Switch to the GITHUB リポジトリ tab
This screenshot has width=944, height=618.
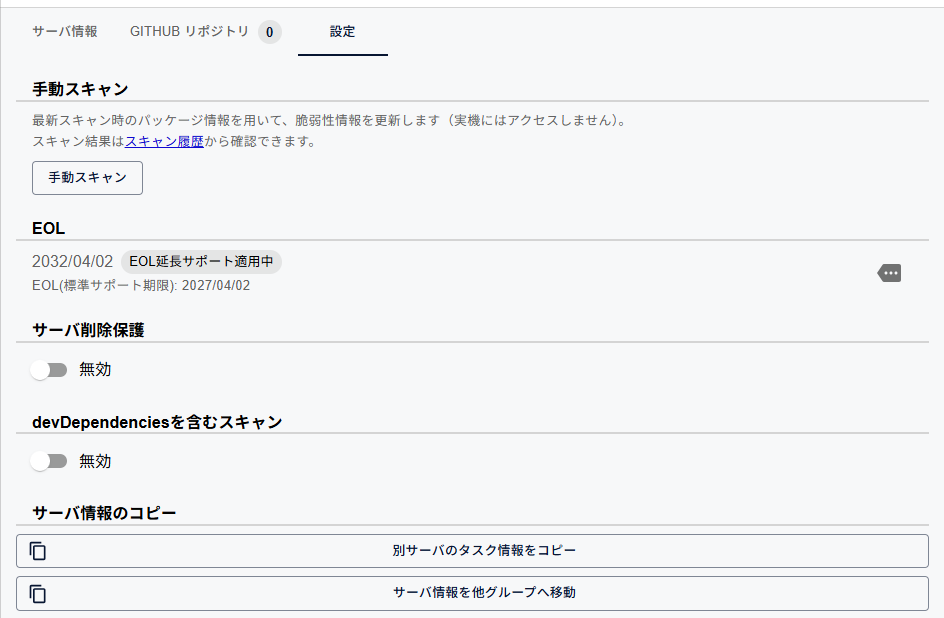pos(205,31)
